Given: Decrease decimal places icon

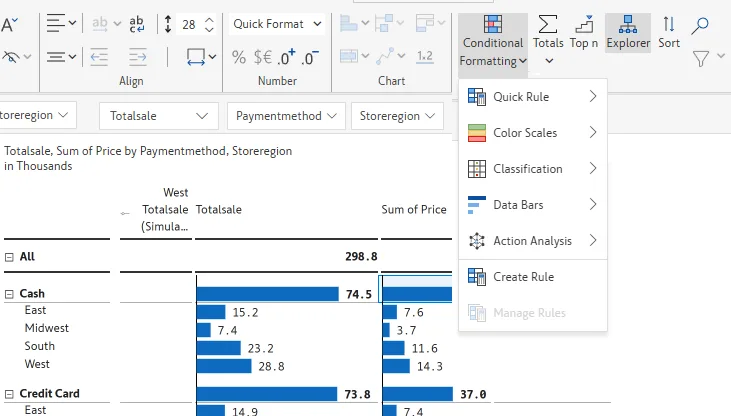Looking at the screenshot, I should pyautogui.click(x=310, y=57).
